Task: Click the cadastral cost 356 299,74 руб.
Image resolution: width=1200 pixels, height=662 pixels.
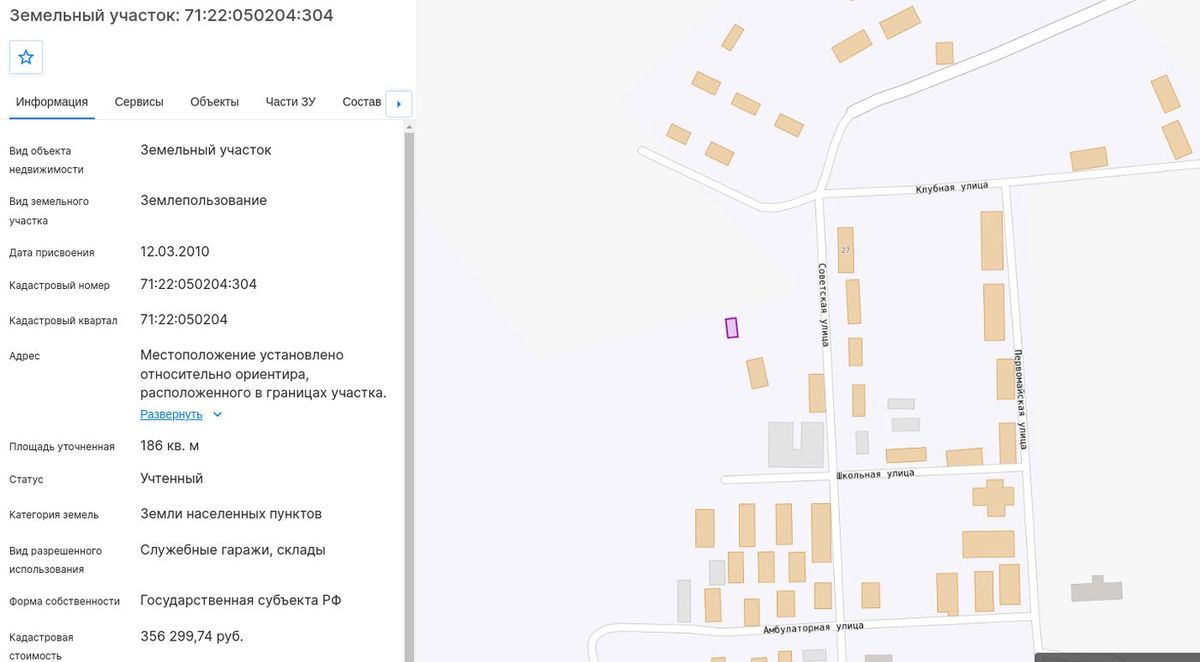Action: tap(192, 636)
